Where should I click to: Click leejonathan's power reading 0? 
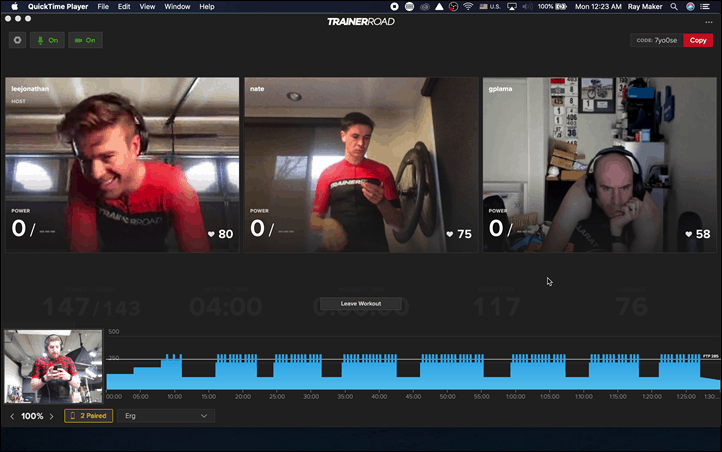[19, 228]
